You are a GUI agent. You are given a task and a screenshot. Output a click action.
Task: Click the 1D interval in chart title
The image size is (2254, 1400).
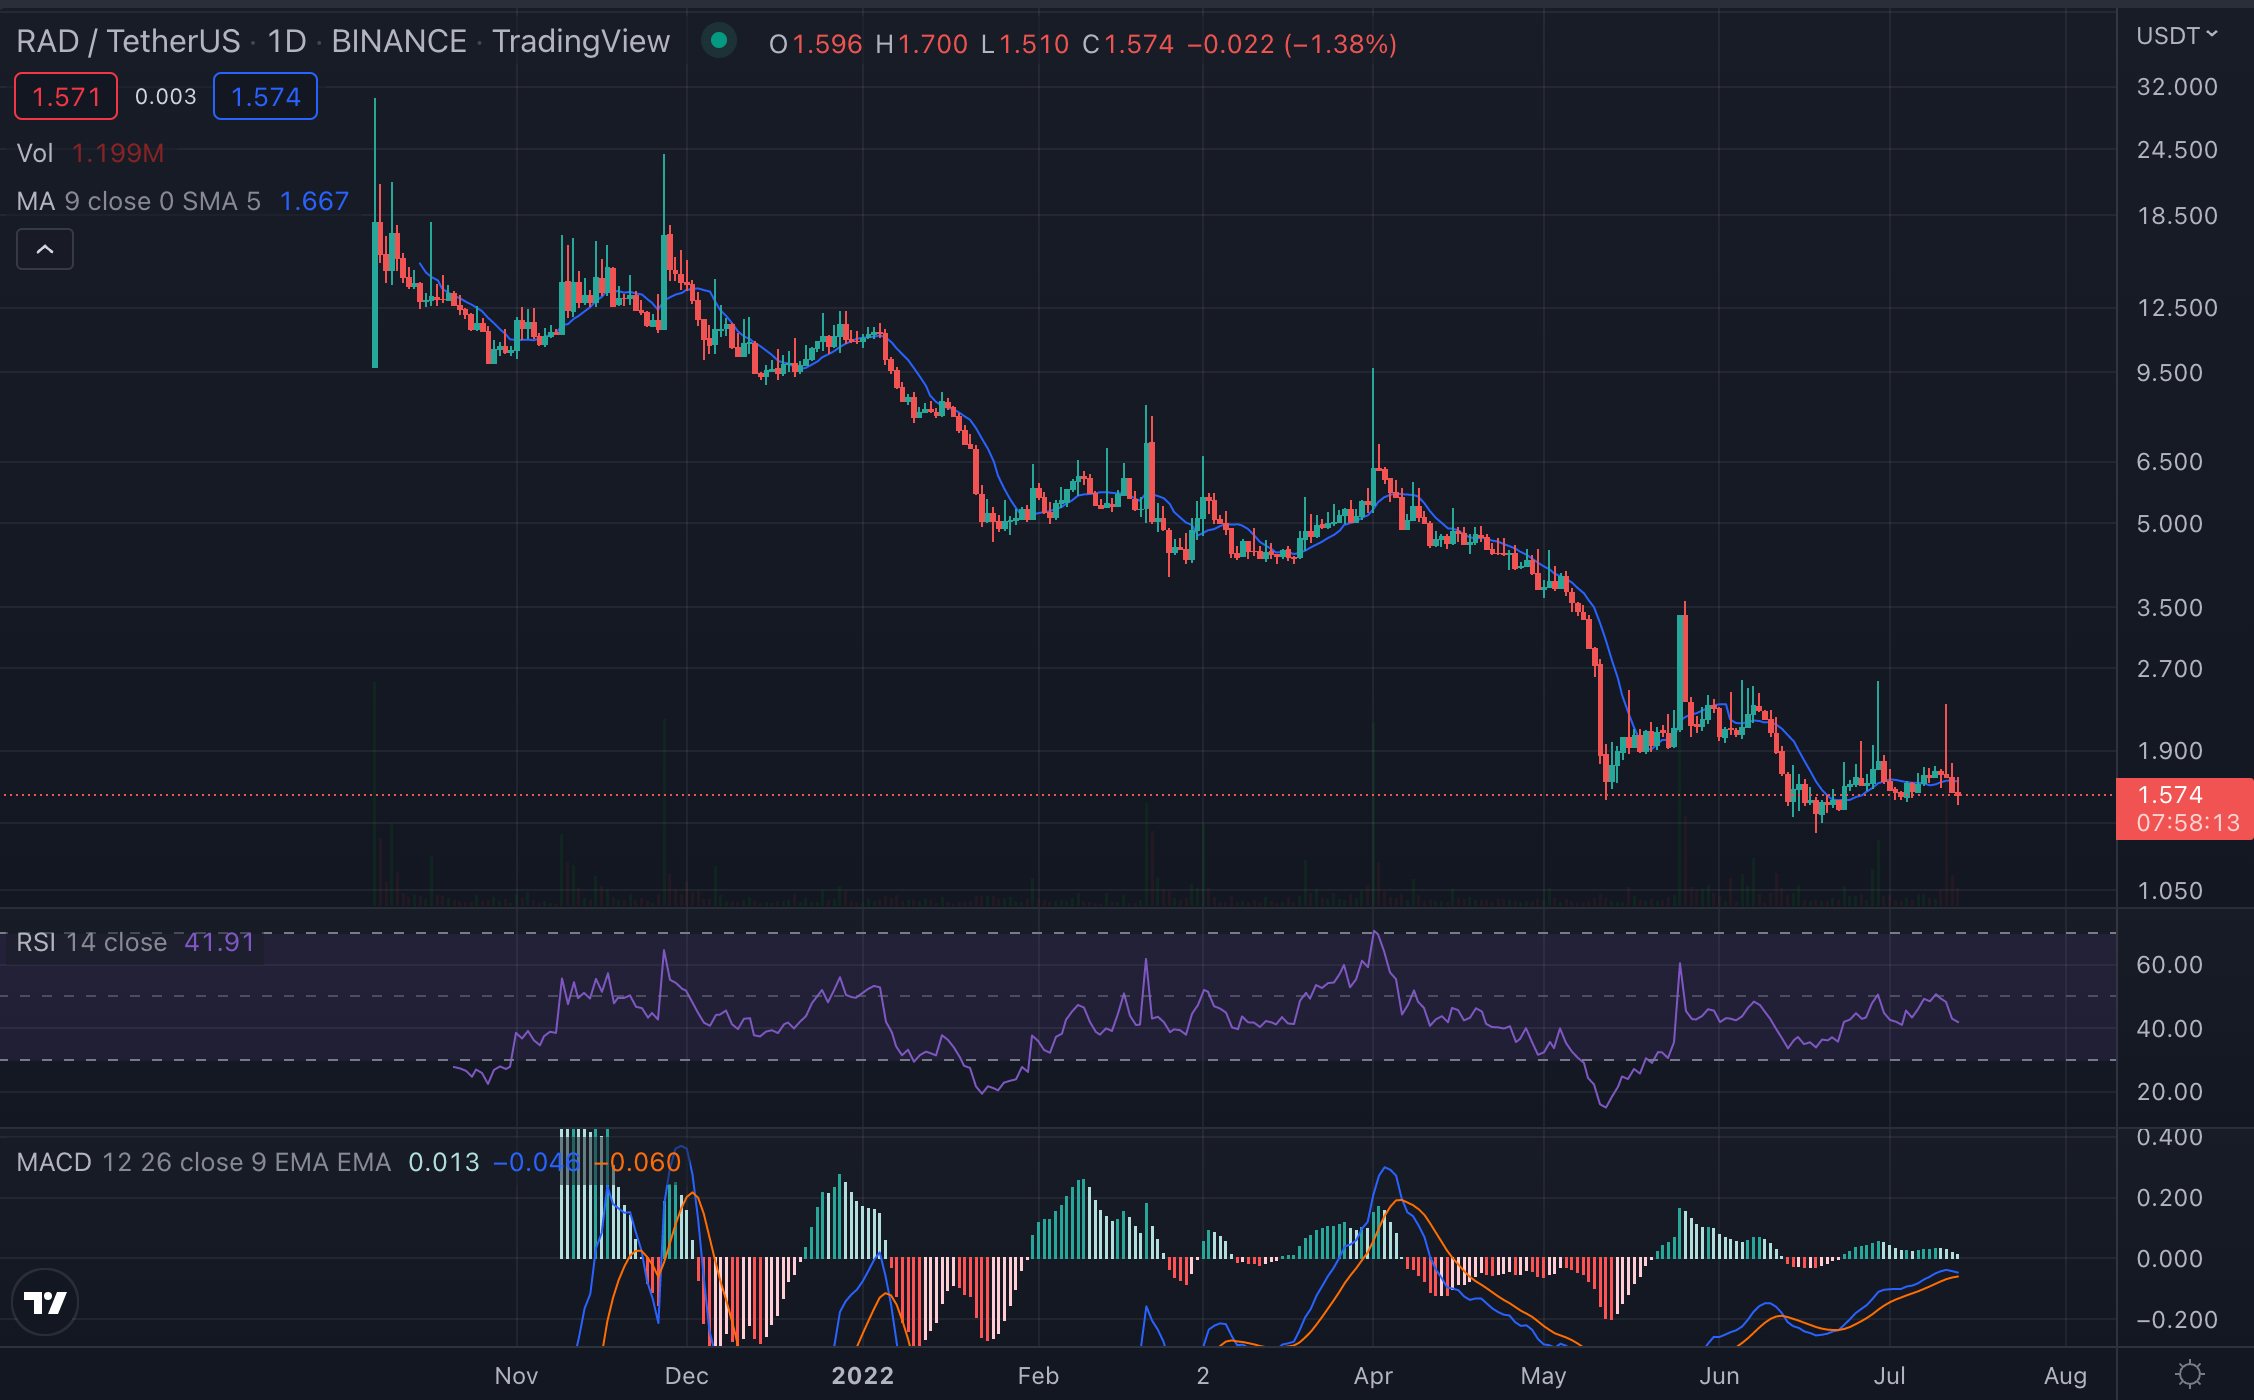coord(287,41)
